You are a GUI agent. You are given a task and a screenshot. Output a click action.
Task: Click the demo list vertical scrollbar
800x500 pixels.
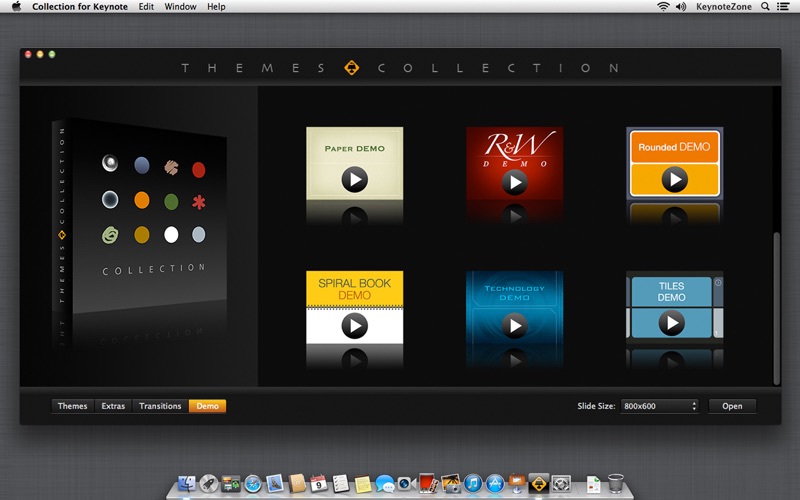pos(777,308)
